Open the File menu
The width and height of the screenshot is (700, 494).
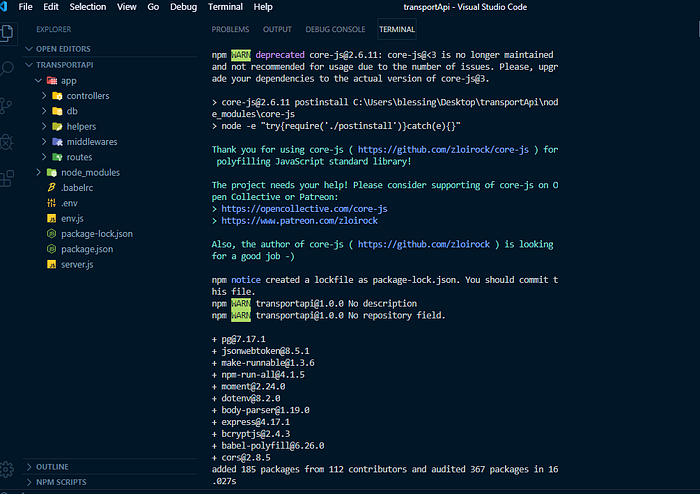coord(25,7)
